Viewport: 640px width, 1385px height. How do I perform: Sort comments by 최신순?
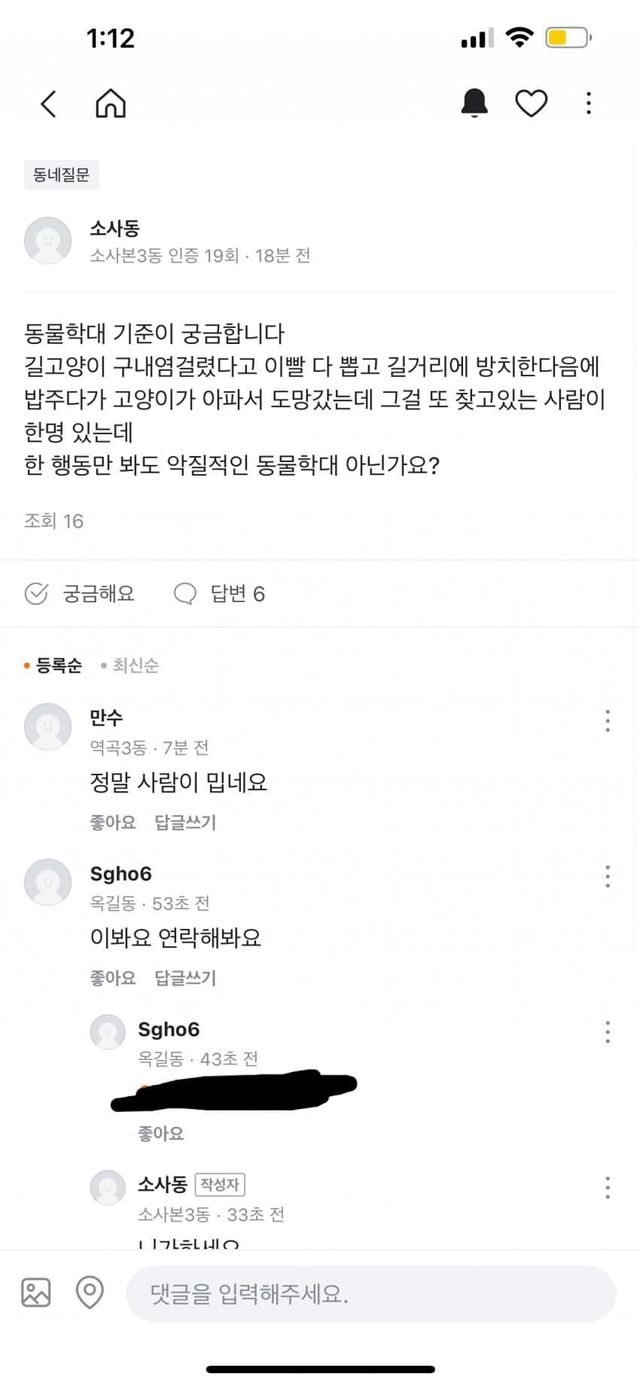coord(134,666)
